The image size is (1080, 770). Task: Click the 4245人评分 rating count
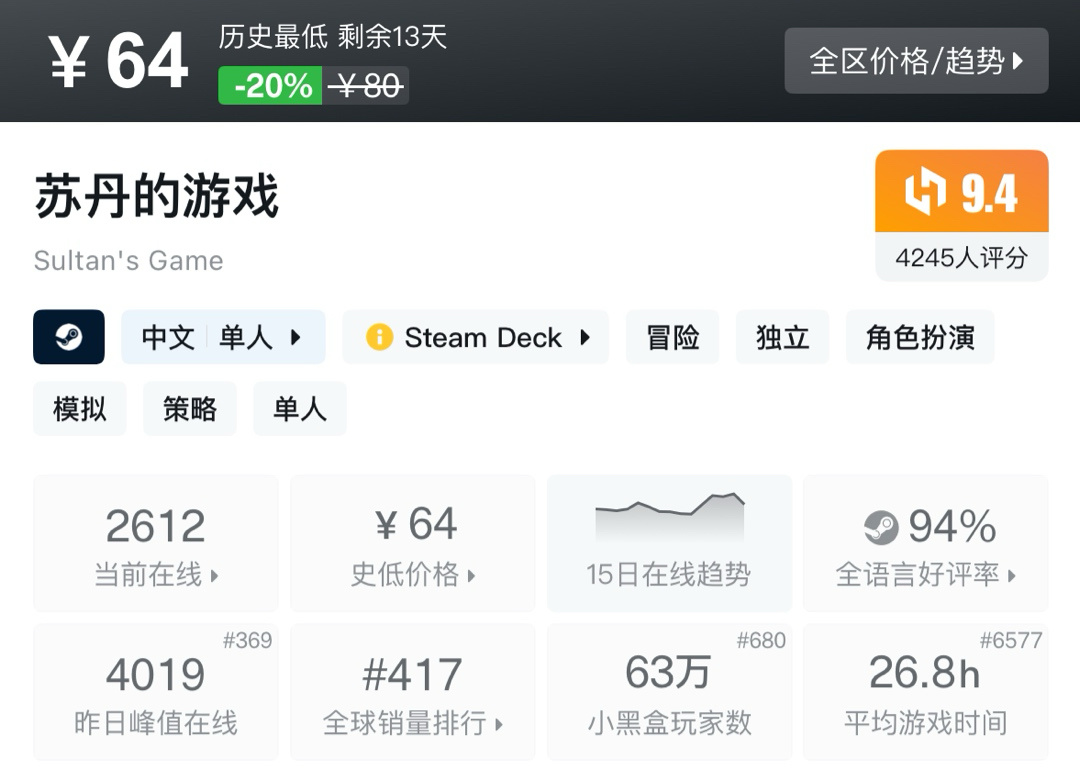point(962,258)
